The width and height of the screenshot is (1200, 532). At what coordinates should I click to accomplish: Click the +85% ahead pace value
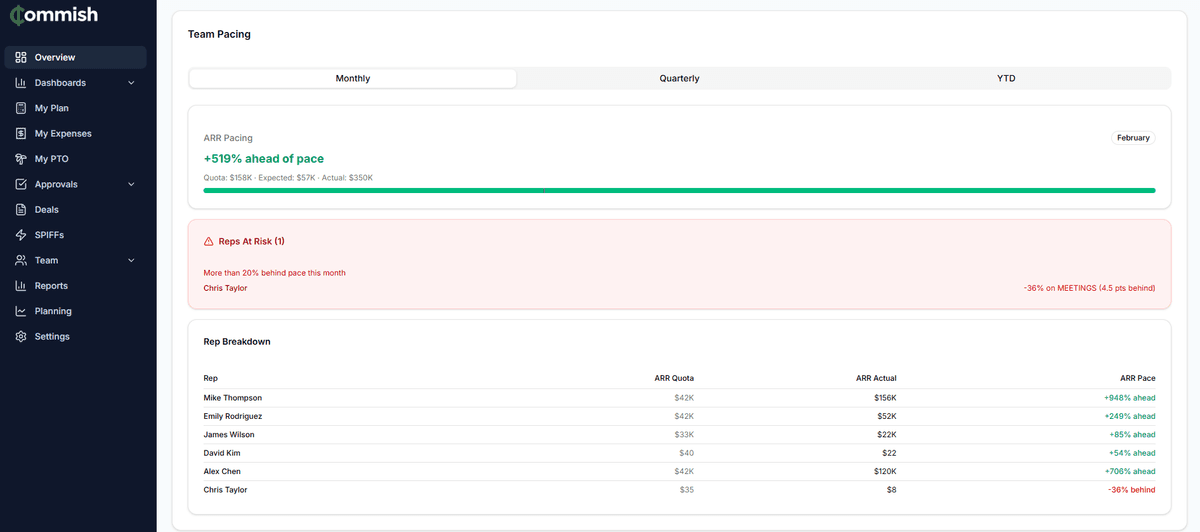tap(1132, 435)
